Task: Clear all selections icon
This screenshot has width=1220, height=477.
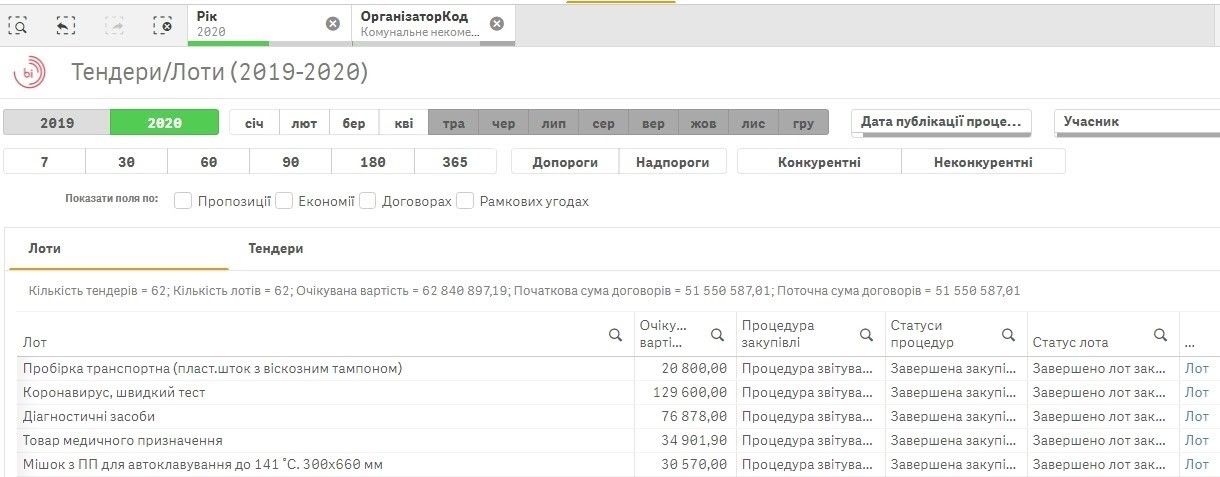Action: pyautogui.click(x=163, y=26)
